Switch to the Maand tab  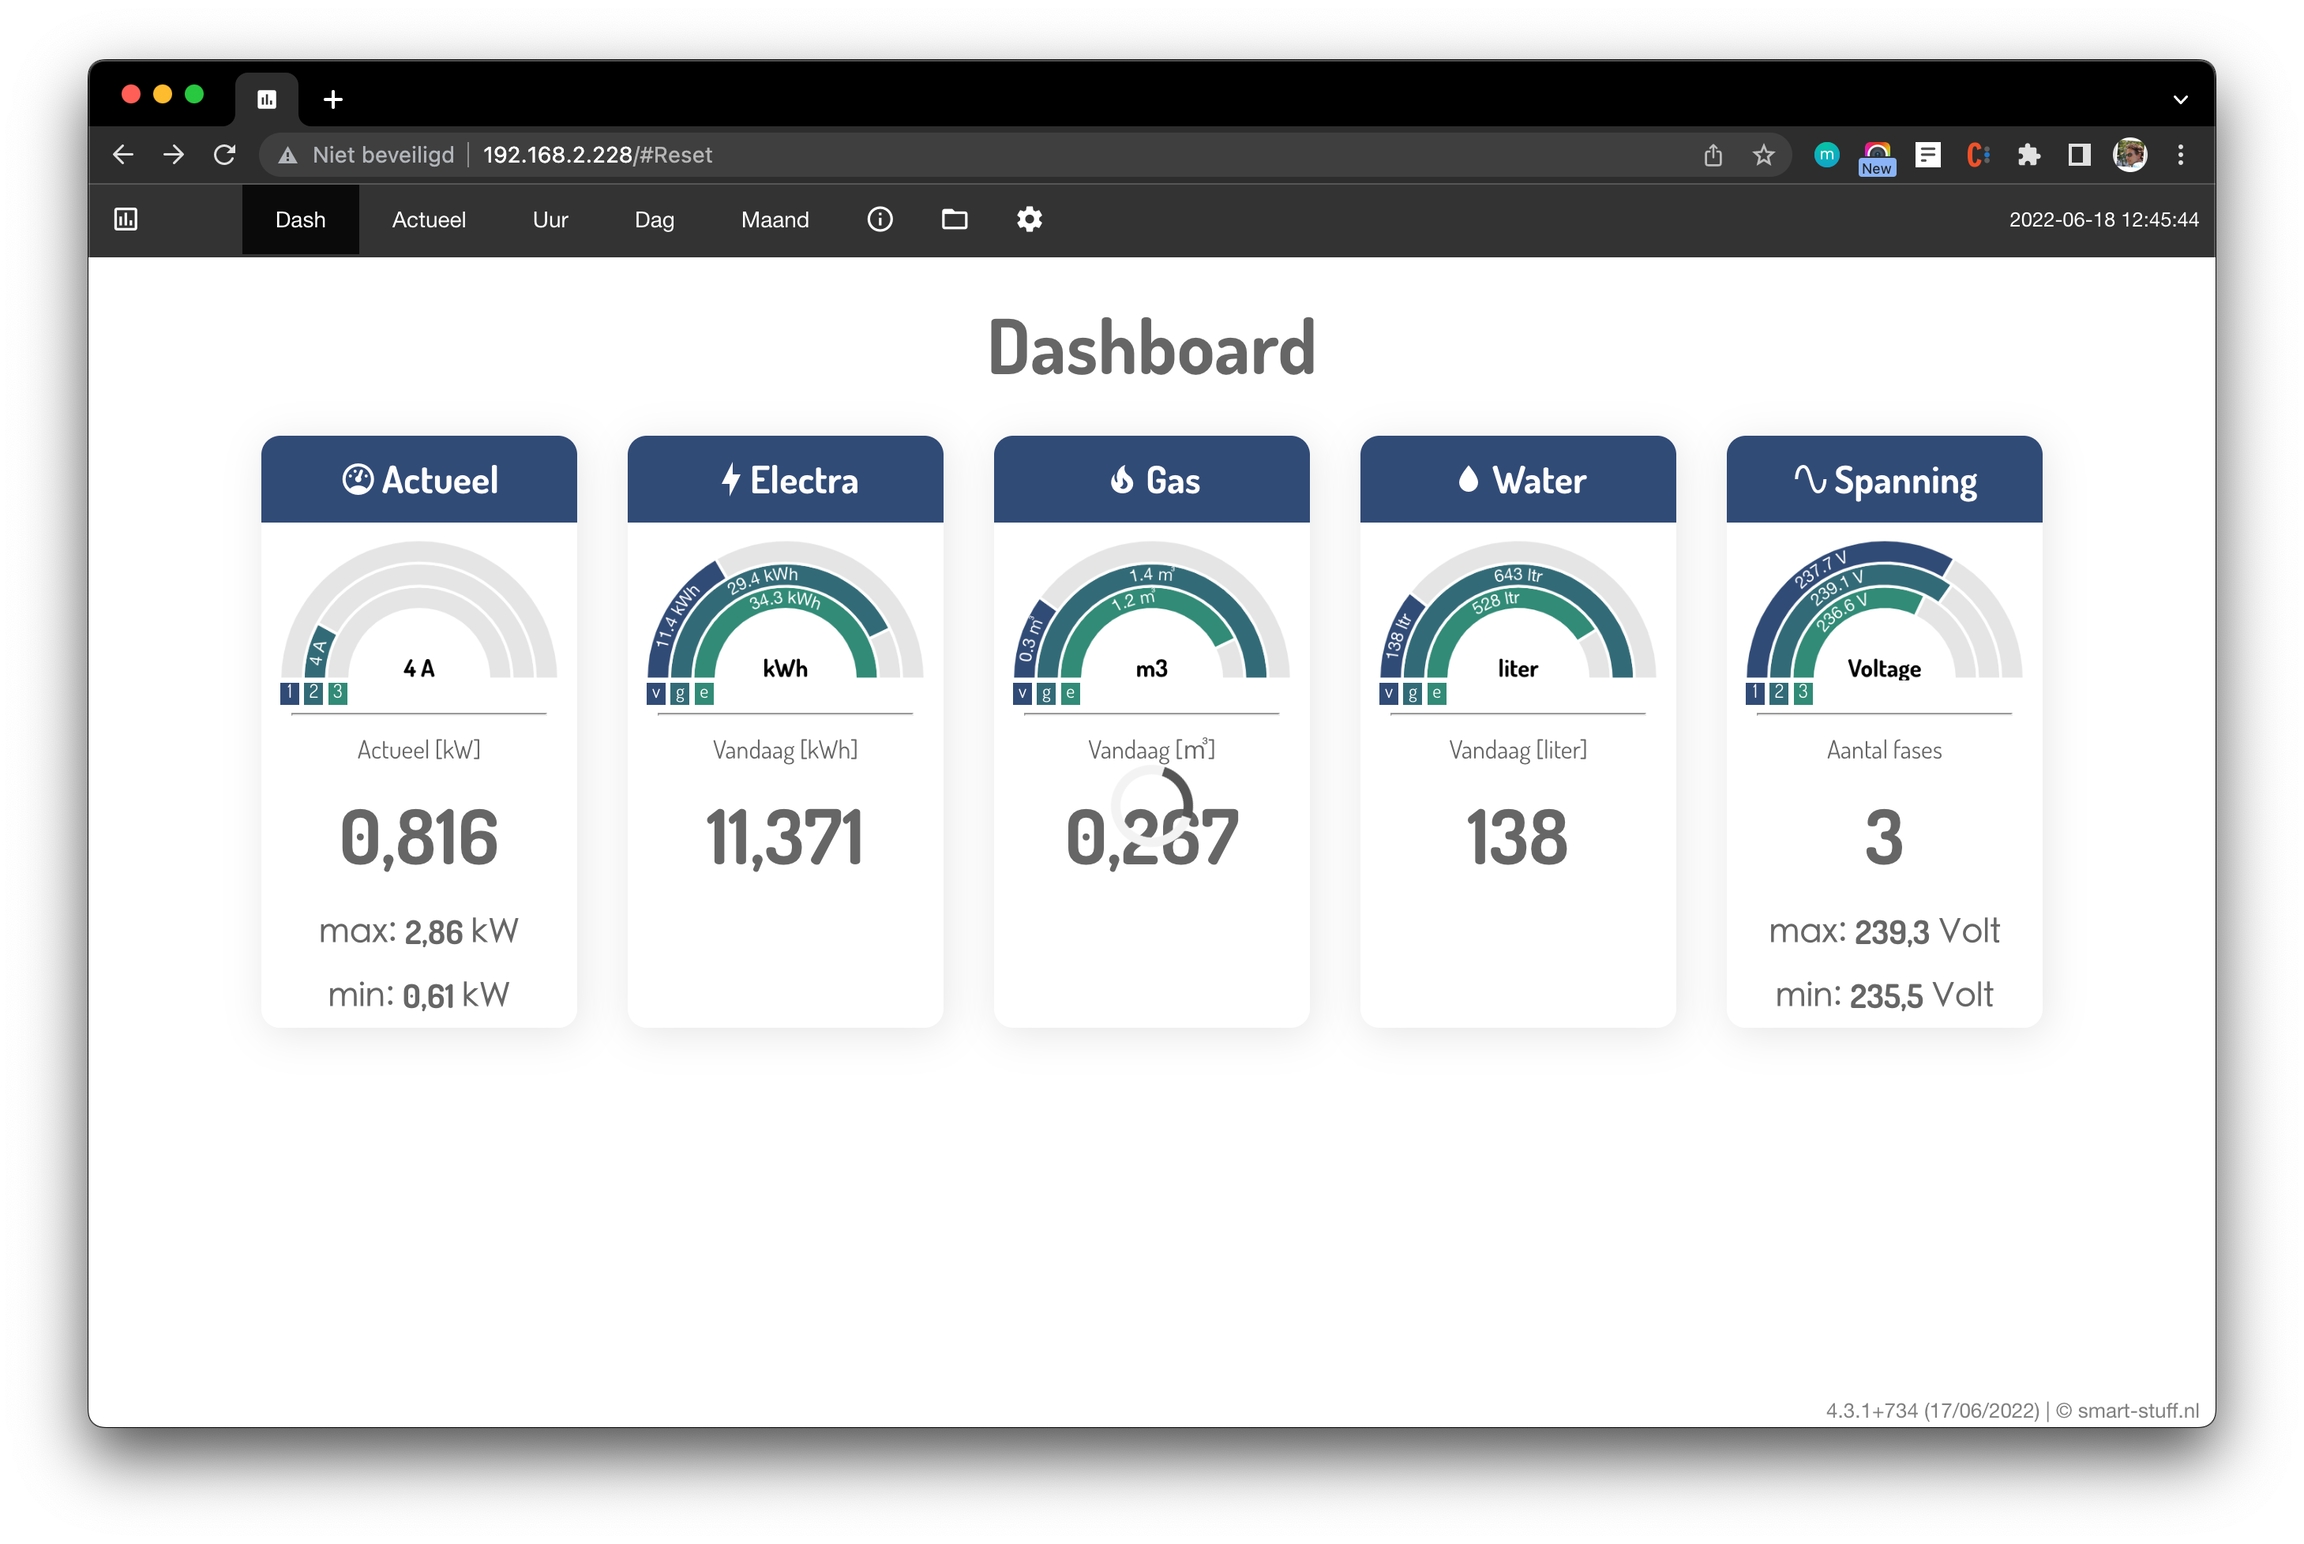(774, 219)
